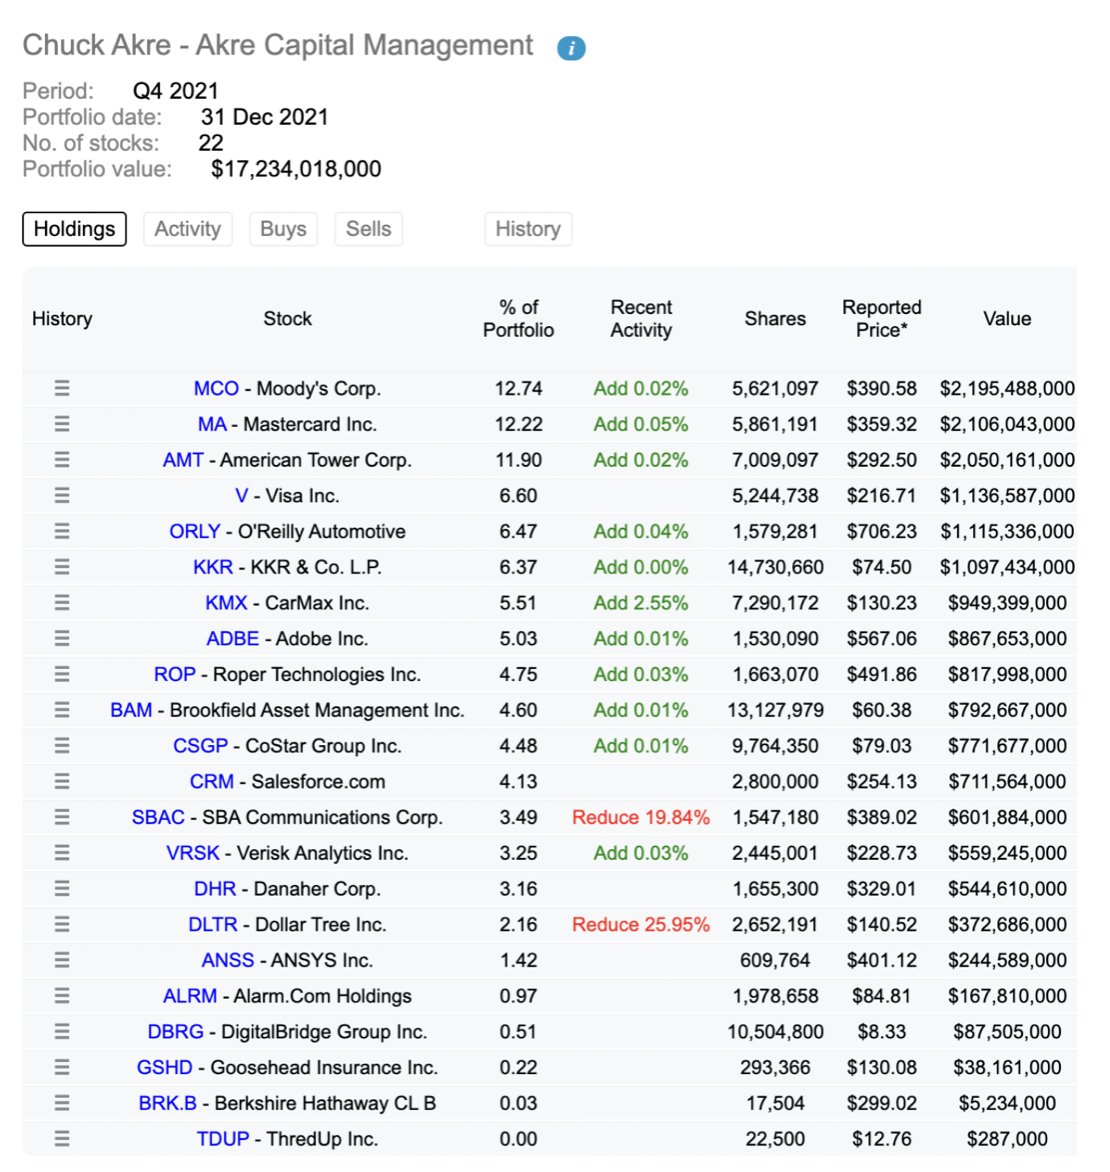Open the DHR ticker link
1110x1172 pixels.
pos(215,889)
